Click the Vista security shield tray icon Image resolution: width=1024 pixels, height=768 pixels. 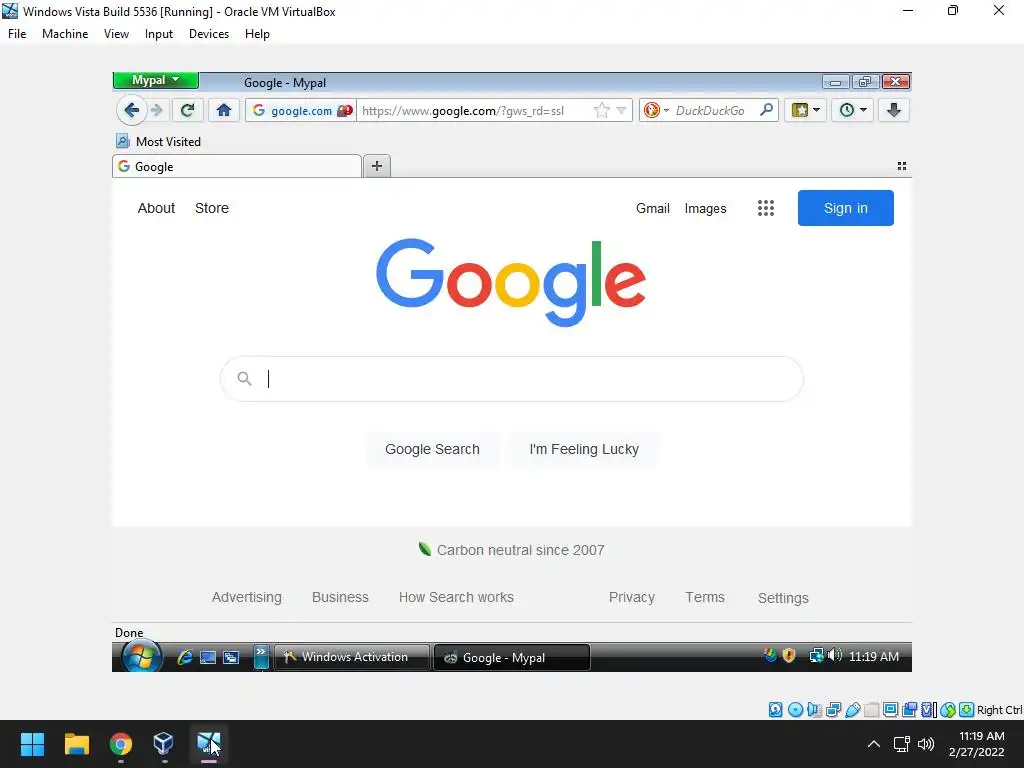point(789,656)
